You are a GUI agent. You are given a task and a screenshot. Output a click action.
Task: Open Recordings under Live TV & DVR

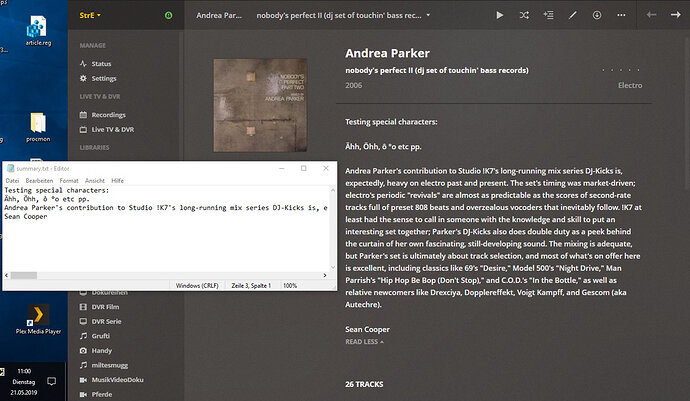[x=108, y=115]
